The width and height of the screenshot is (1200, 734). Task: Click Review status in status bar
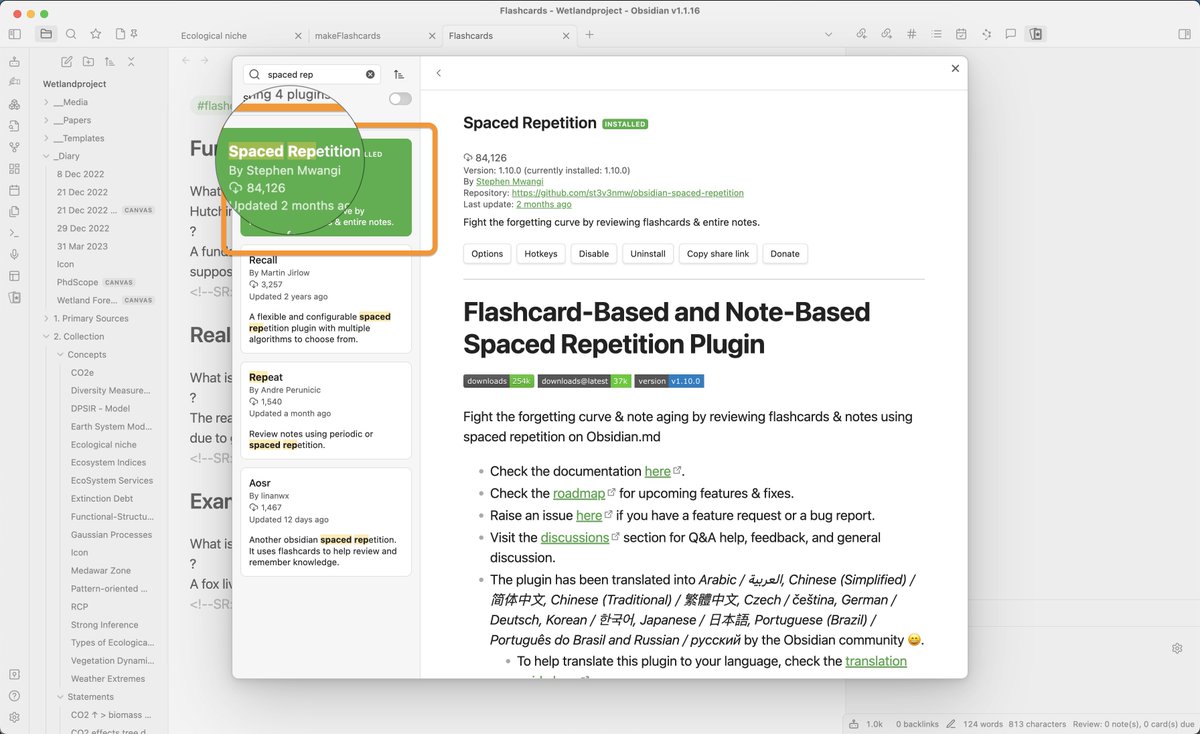pyautogui.click(x=1132, y=723)
